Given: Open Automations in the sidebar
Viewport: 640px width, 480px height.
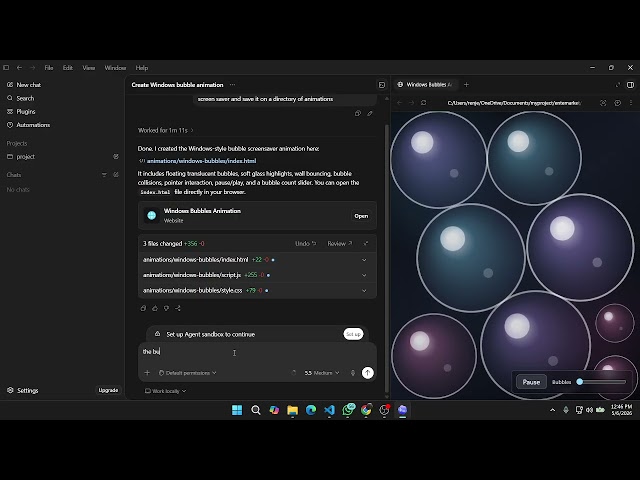Looking at the screenshot, I should (x=28, y=125).
